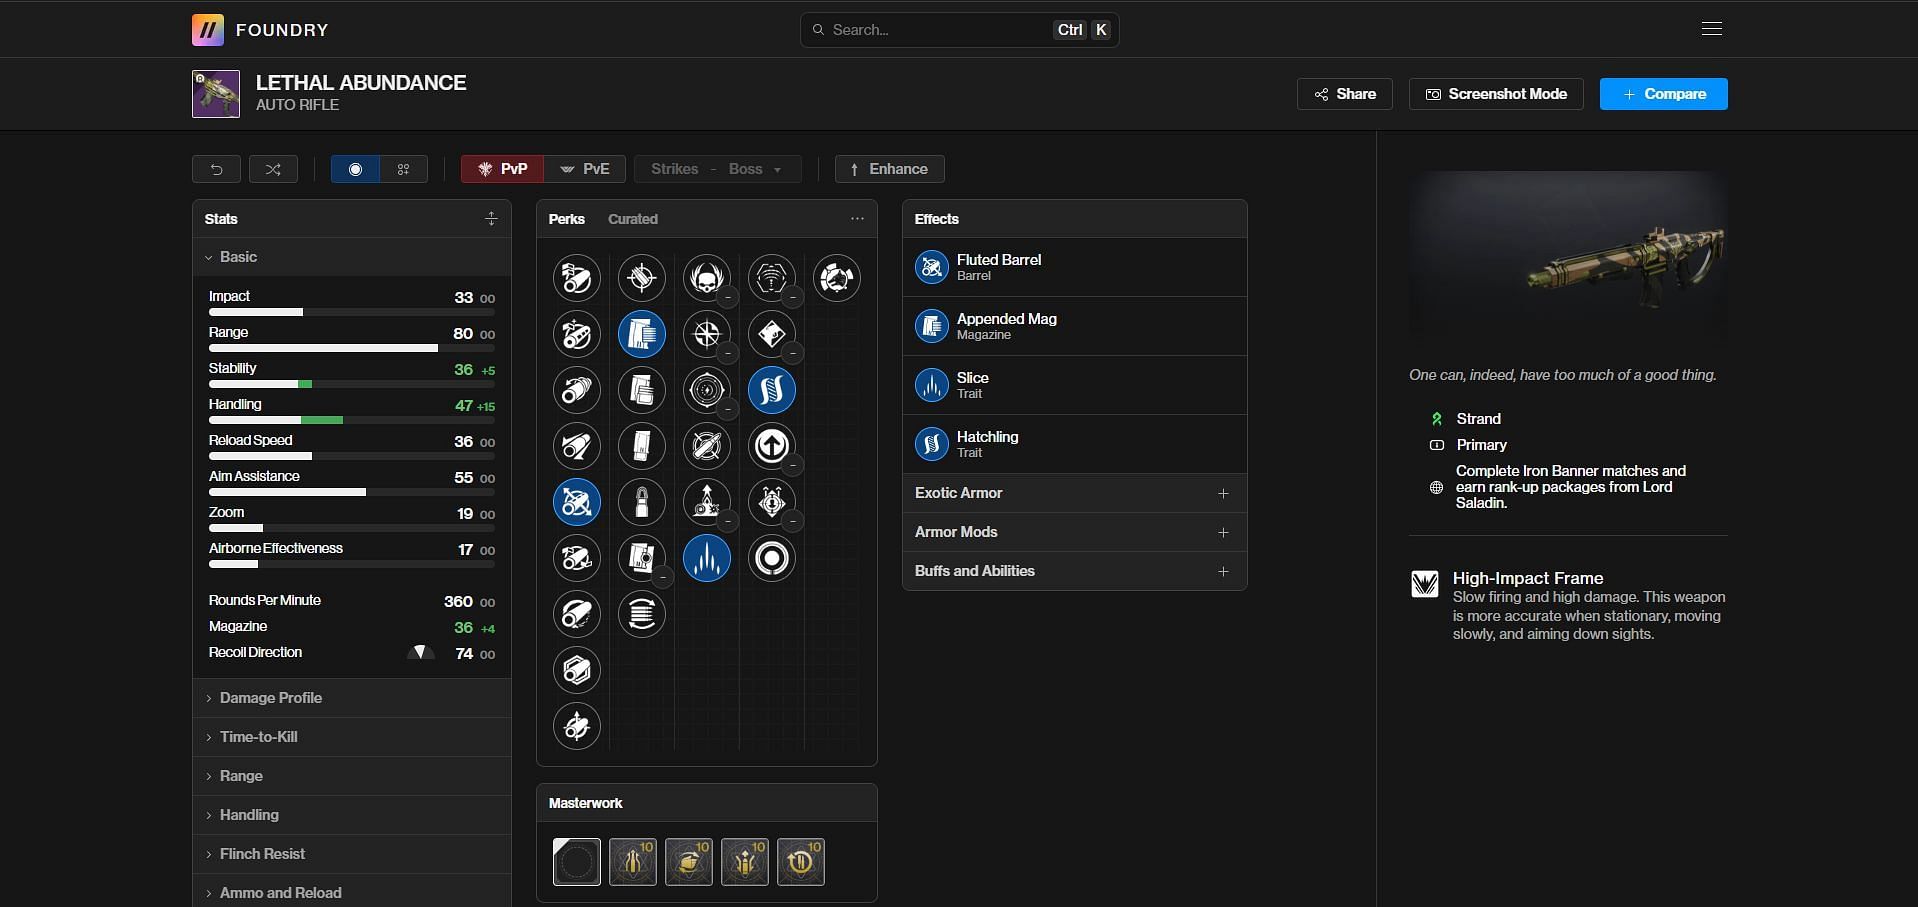
Task: Switch to the PvP mode tab
Action: coord(502,169)
